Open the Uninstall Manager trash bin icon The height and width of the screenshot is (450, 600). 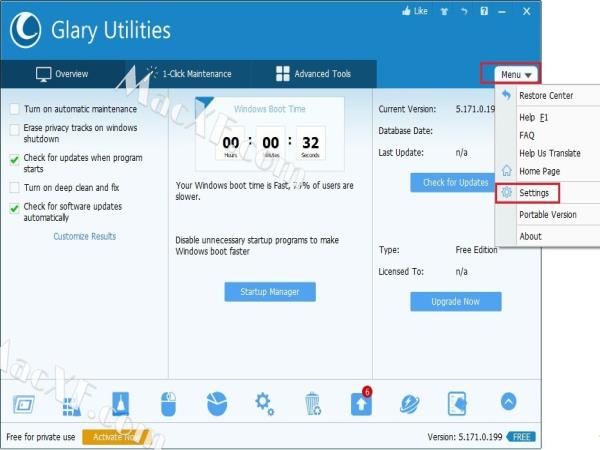[313, 403]
